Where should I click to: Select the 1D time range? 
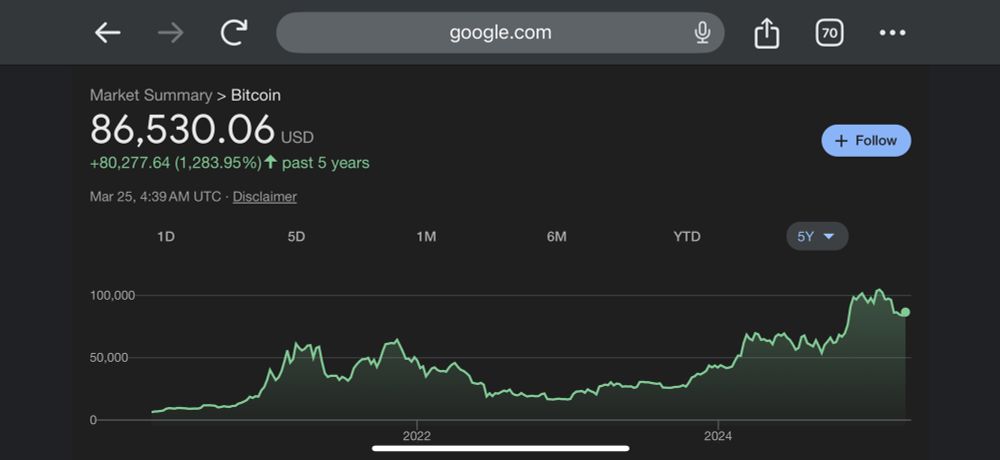tap(166, 237)
